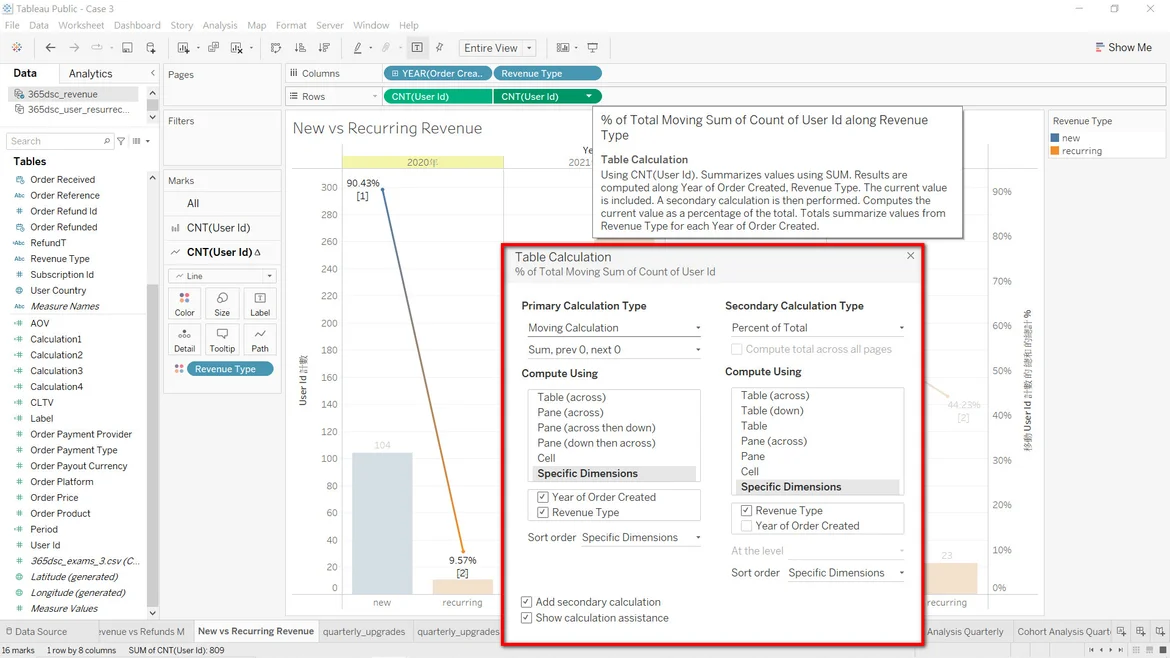Open the Size mark property

[x=222, y=303]
